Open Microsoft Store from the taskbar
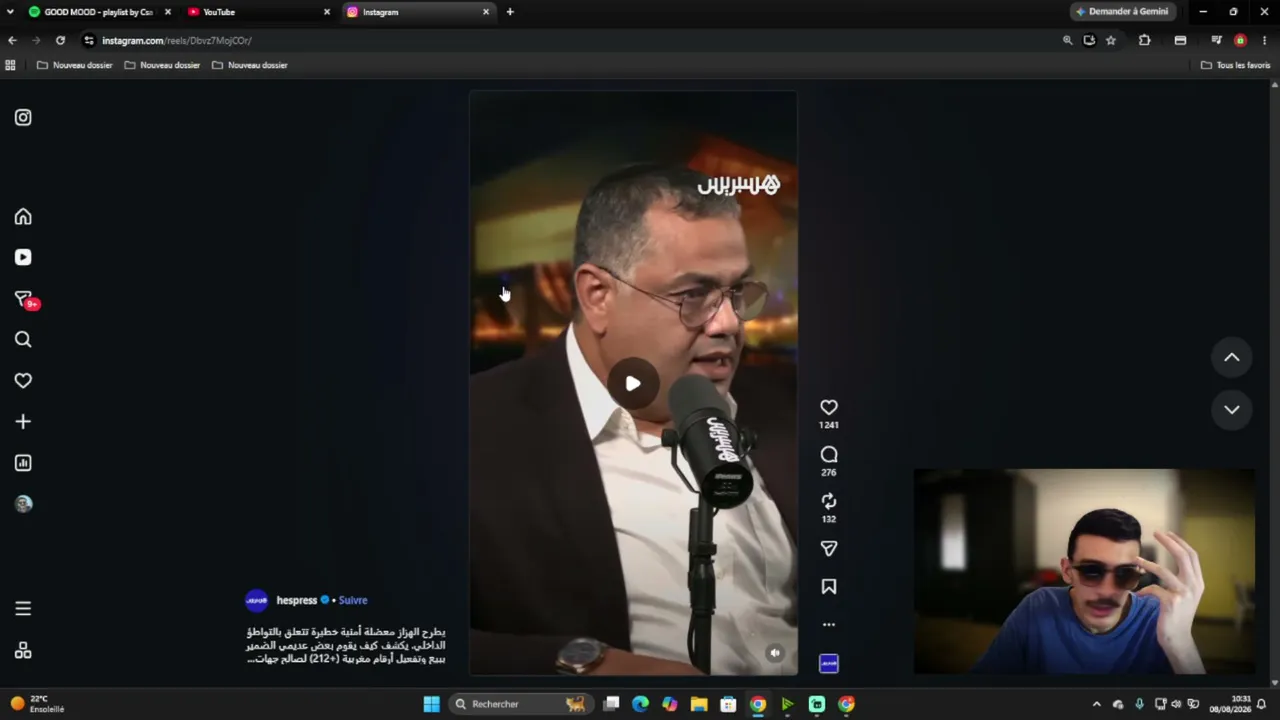1280x720 pixels. coord(729,704)
